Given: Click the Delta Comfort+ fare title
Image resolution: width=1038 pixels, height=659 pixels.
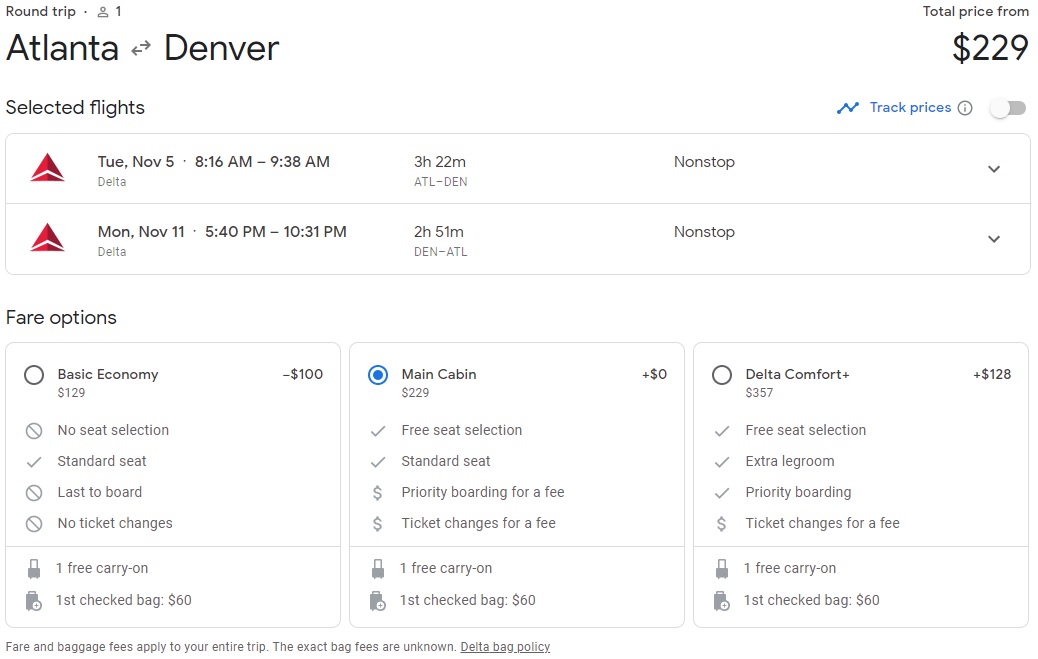Looking at the screenshot, I should [797, 374].
